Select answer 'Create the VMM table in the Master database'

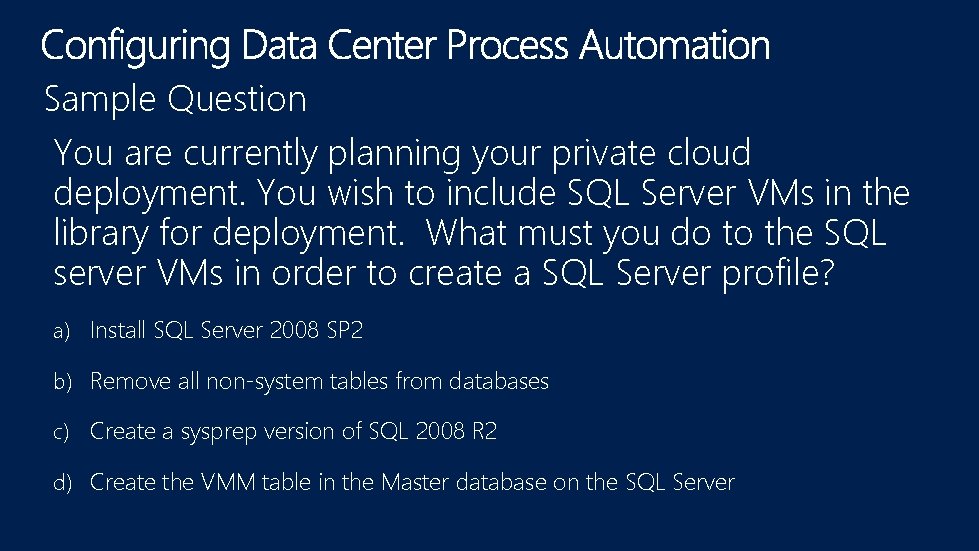(412, 482)
